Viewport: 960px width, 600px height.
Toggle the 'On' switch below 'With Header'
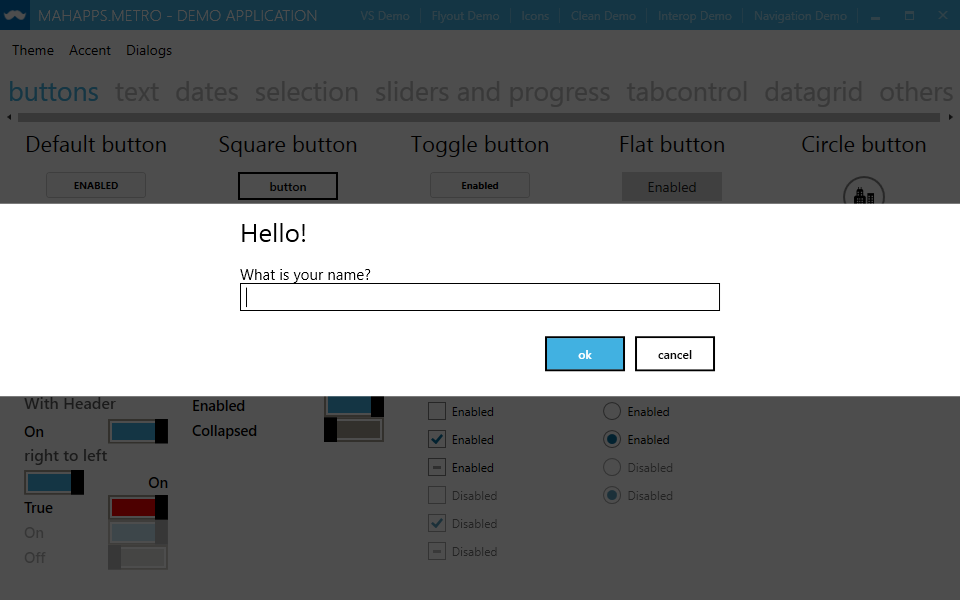tap(137, 431)
